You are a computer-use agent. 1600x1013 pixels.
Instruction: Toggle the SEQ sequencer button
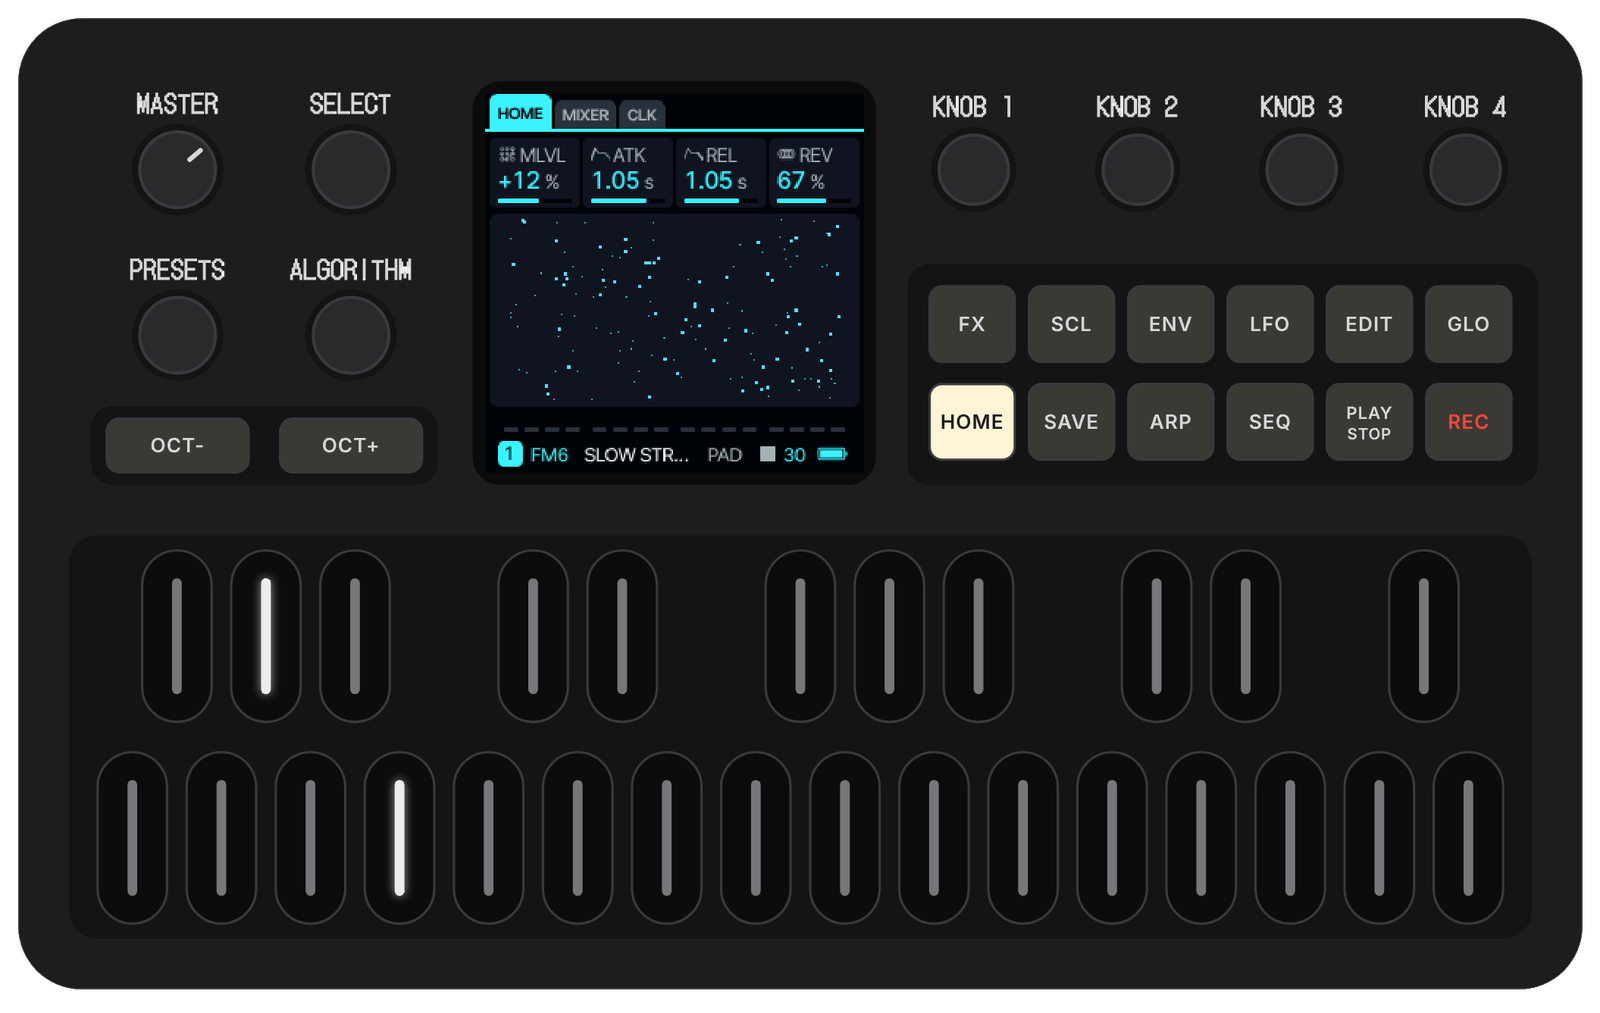click(x=1269, y=422)
